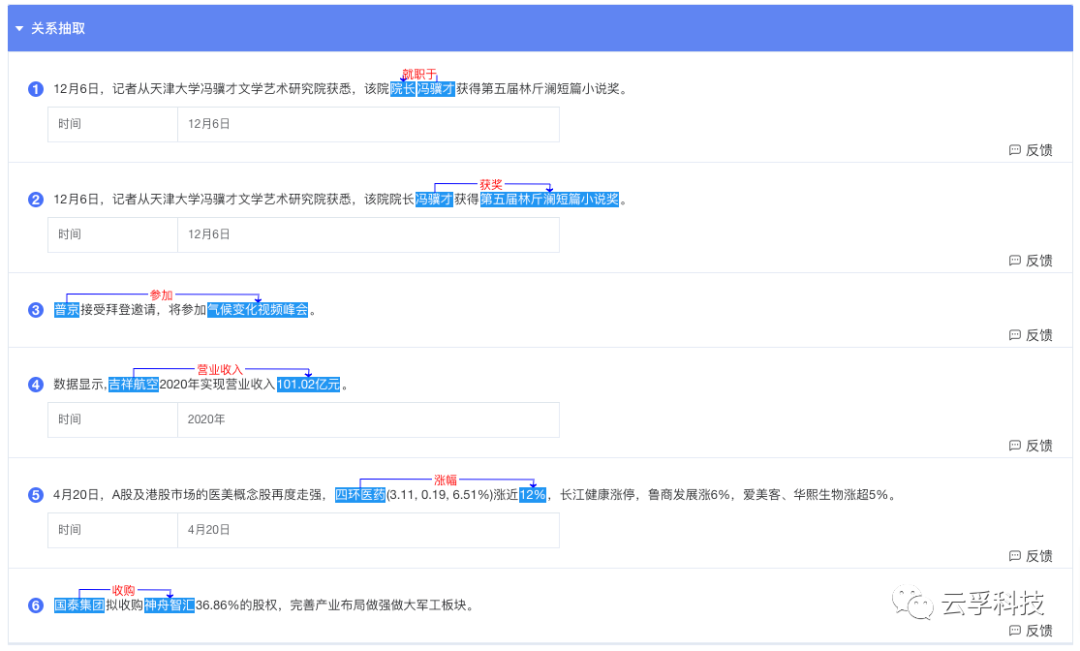Click number 3 badge icon
Image resolution: width=1080 pixels, height=651 pixels.
pyautogui.click(x=36, y=310)
